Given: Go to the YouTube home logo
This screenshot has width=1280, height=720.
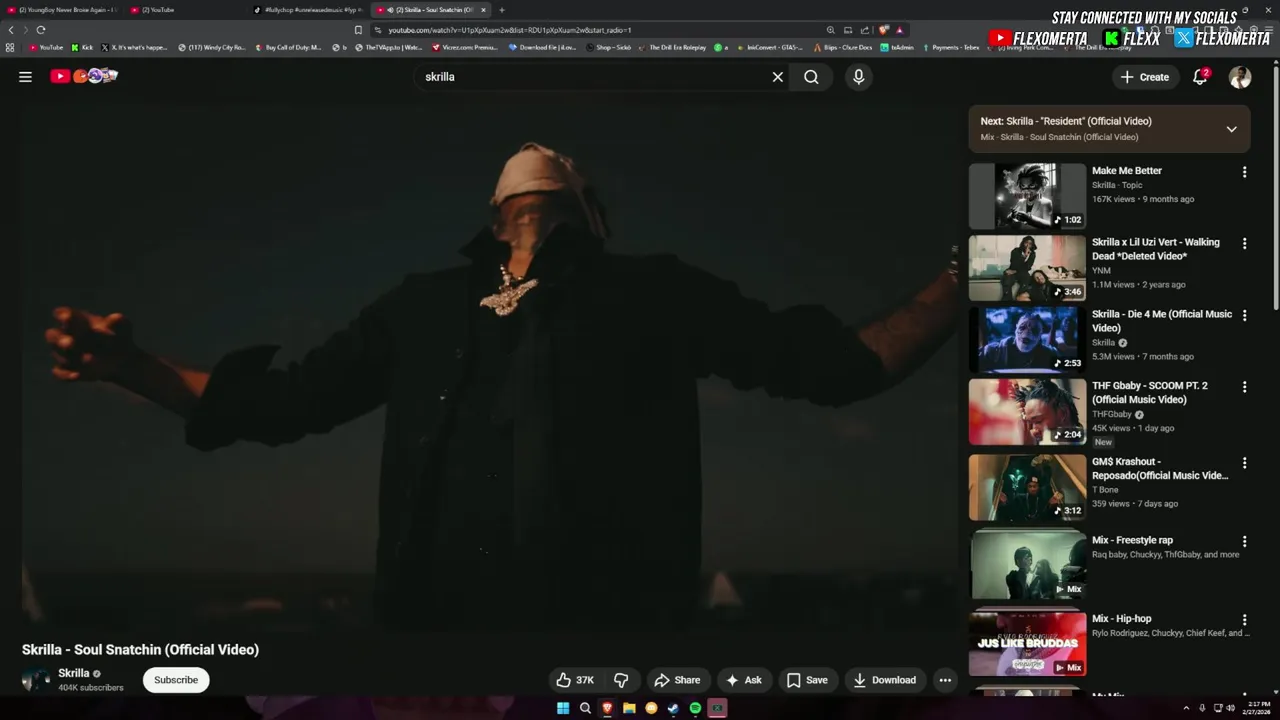Looking at the screenshot, I should (84, 76).
